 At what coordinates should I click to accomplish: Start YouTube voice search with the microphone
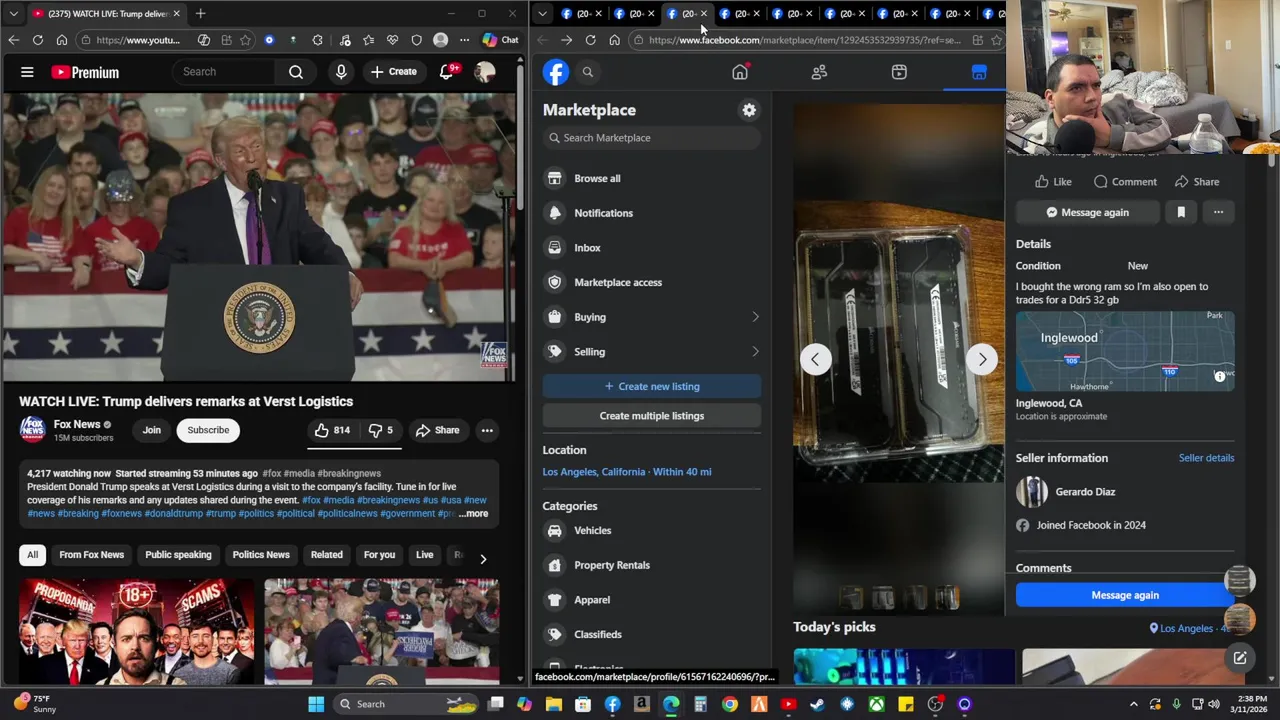click(x=341, y=72)
